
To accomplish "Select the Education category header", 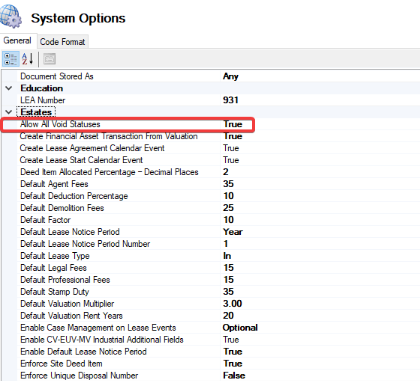I will (42, 88).
